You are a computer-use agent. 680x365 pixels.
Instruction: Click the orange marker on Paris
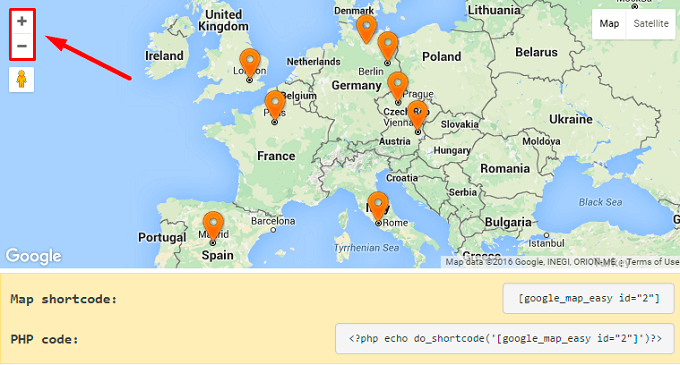[275, 105]
